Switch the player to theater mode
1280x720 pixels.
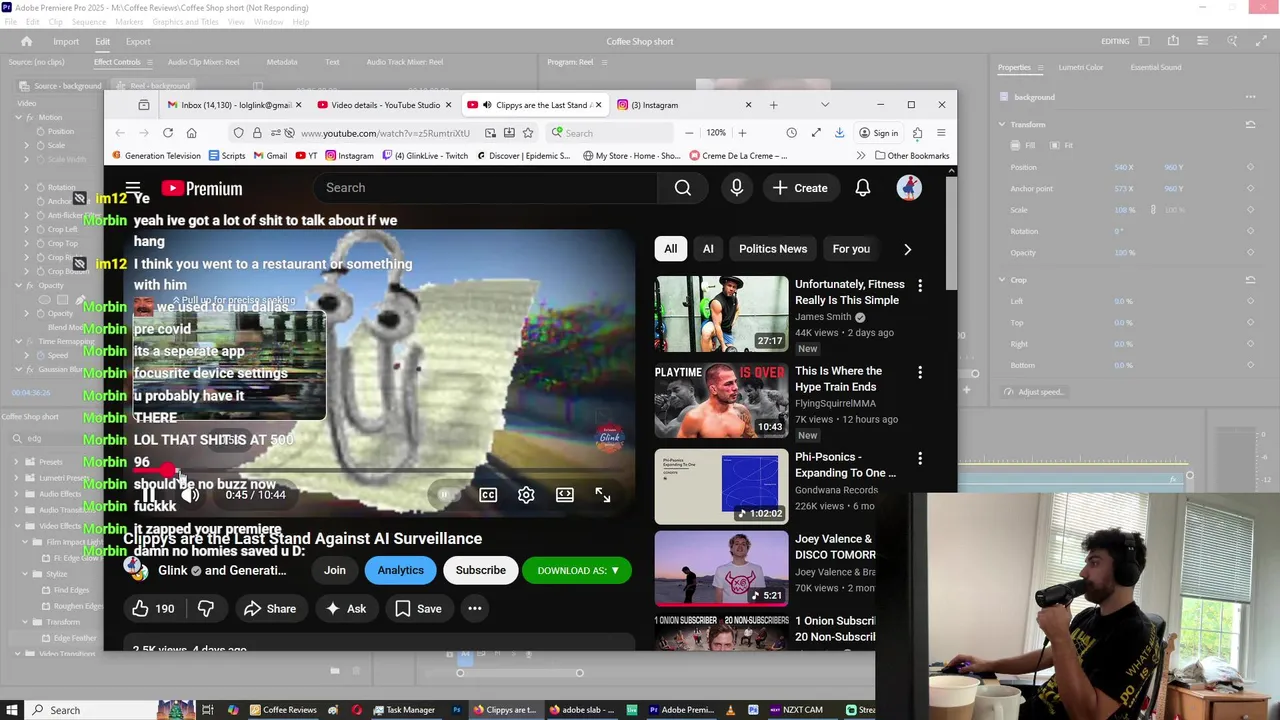(565, 494)
